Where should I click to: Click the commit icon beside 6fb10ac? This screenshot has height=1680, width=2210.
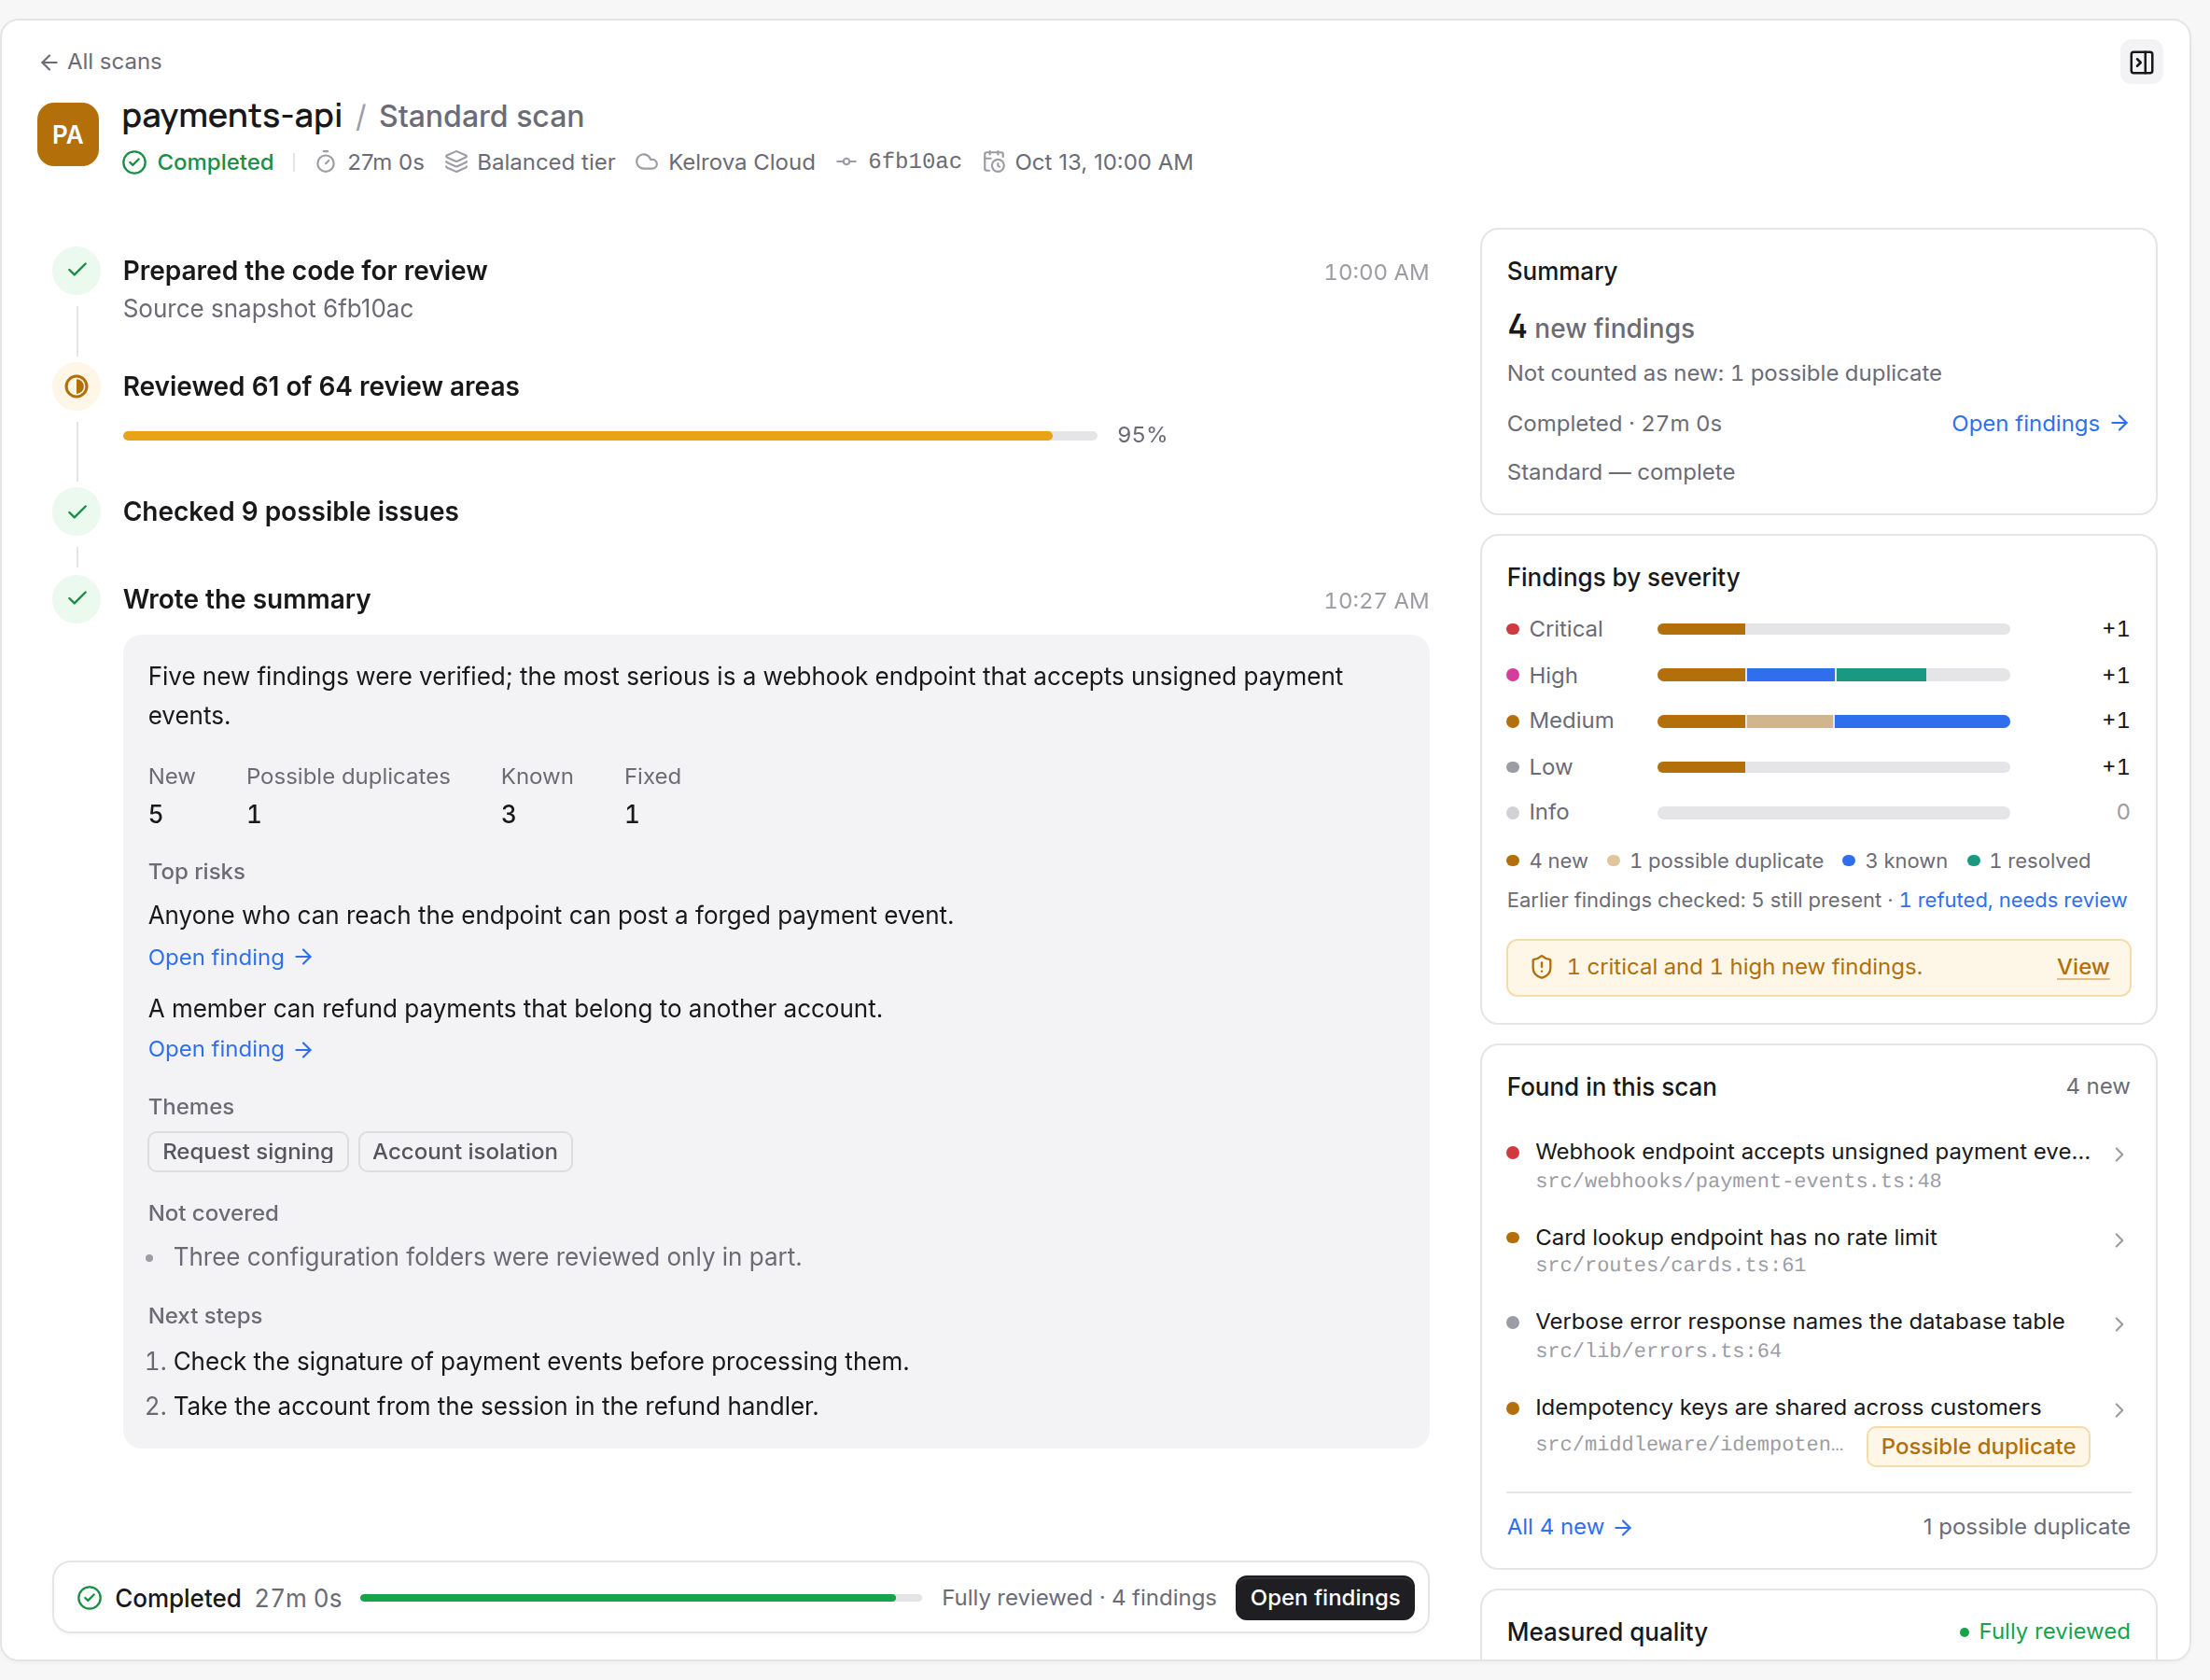coord(846,162)
